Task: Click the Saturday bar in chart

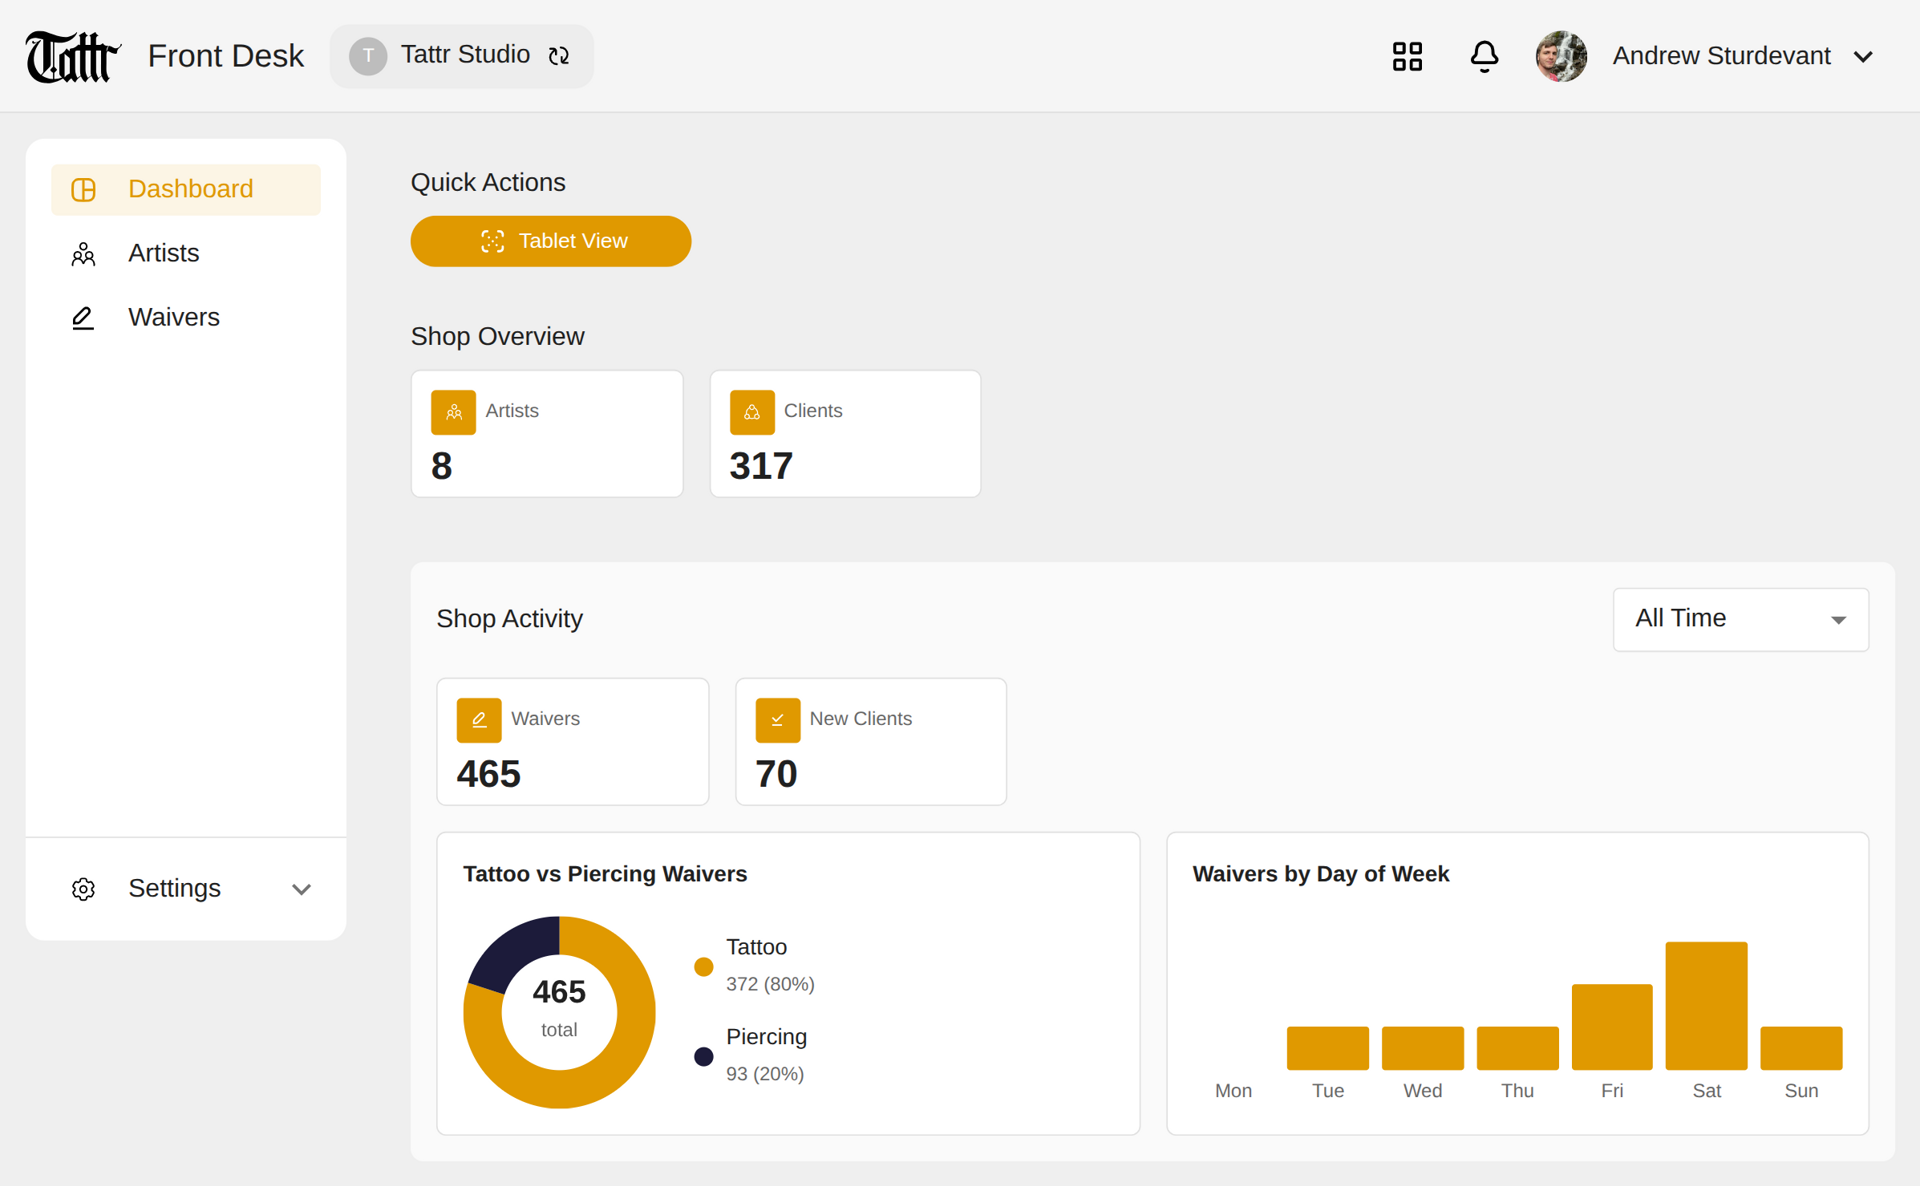Action: [x=1706, y=1005]
